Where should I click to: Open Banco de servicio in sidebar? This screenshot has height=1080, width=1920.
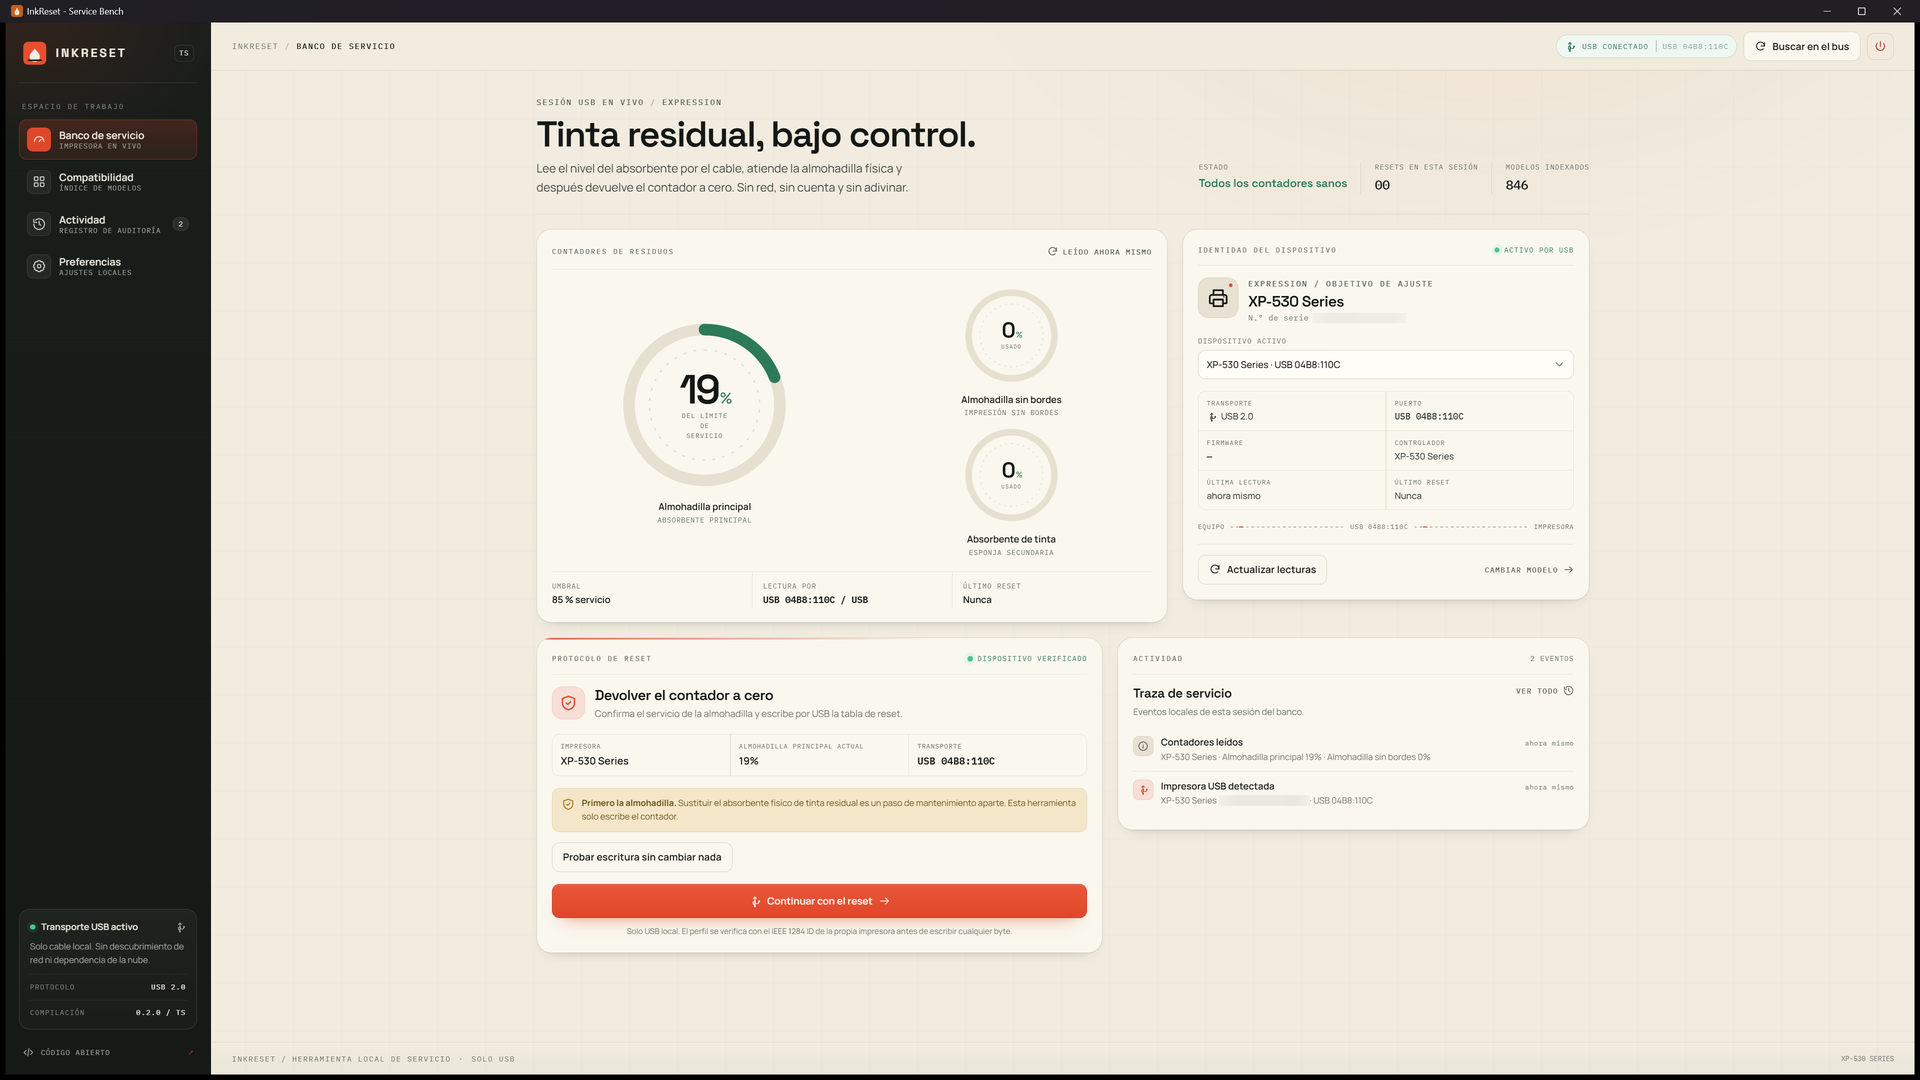point(108,140)
